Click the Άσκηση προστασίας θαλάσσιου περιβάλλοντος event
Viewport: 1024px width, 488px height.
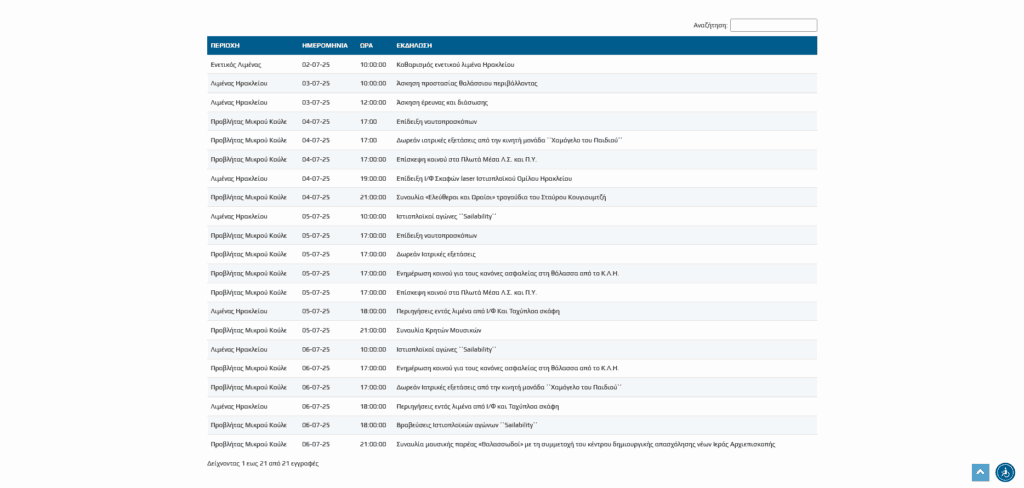[x=466, y=83]
